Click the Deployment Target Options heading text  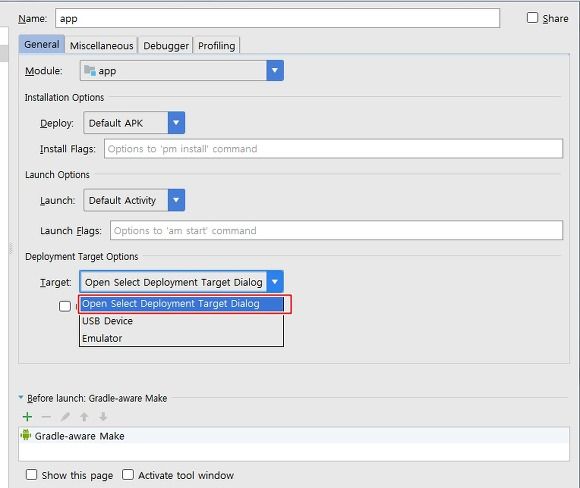82,256
